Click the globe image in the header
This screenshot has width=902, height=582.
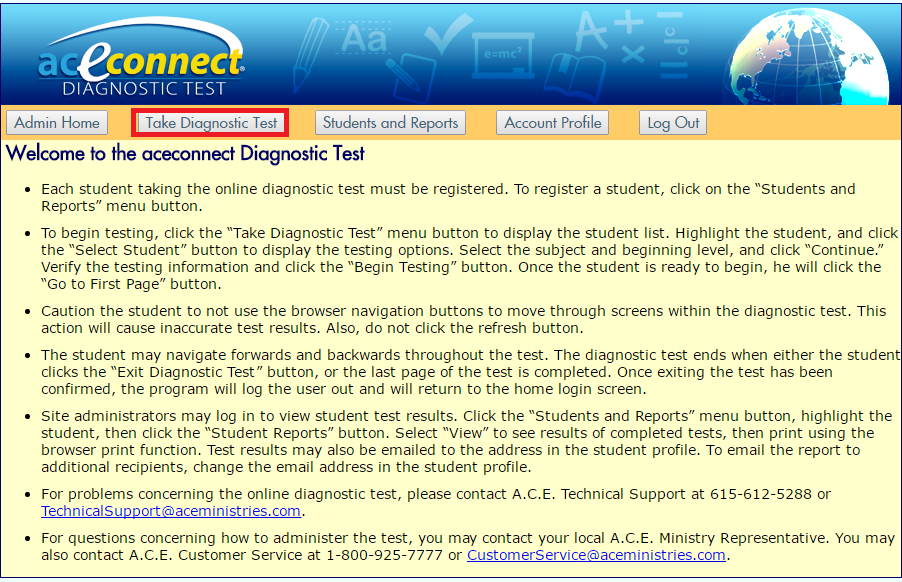[x=810, y=57]
